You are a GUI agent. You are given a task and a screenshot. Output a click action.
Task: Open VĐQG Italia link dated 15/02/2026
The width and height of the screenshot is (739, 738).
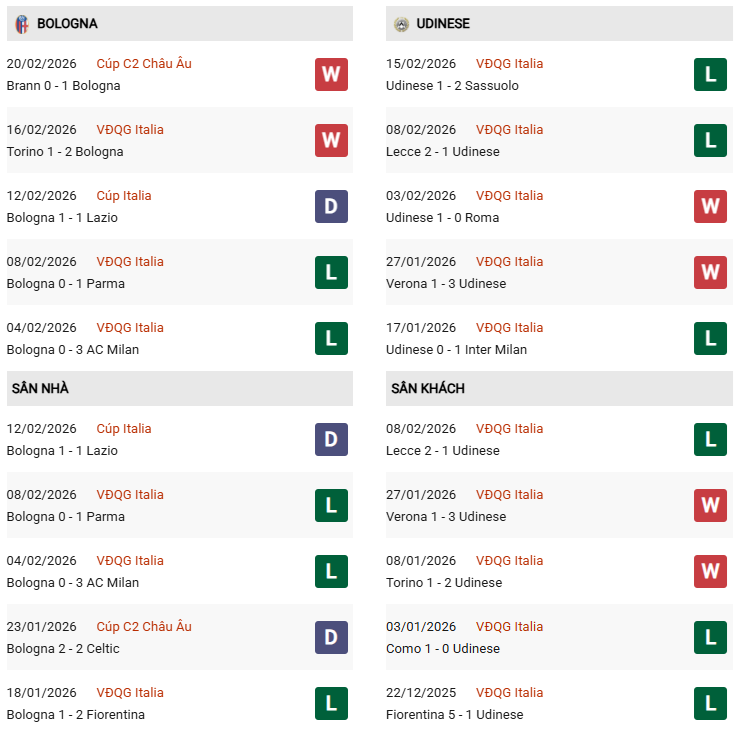pos(509,64)
